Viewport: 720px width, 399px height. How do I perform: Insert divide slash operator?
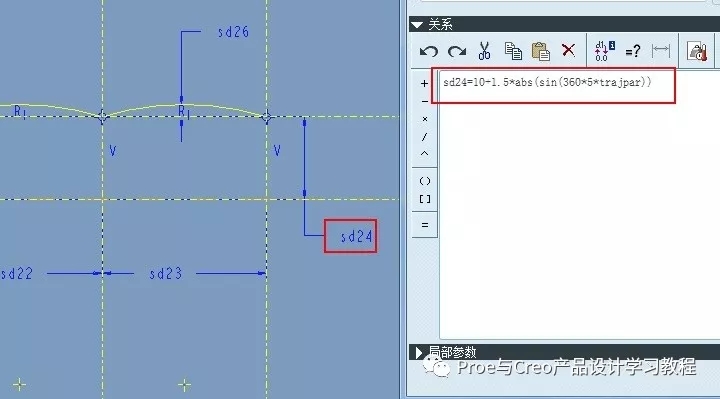(x=424, y=137)
